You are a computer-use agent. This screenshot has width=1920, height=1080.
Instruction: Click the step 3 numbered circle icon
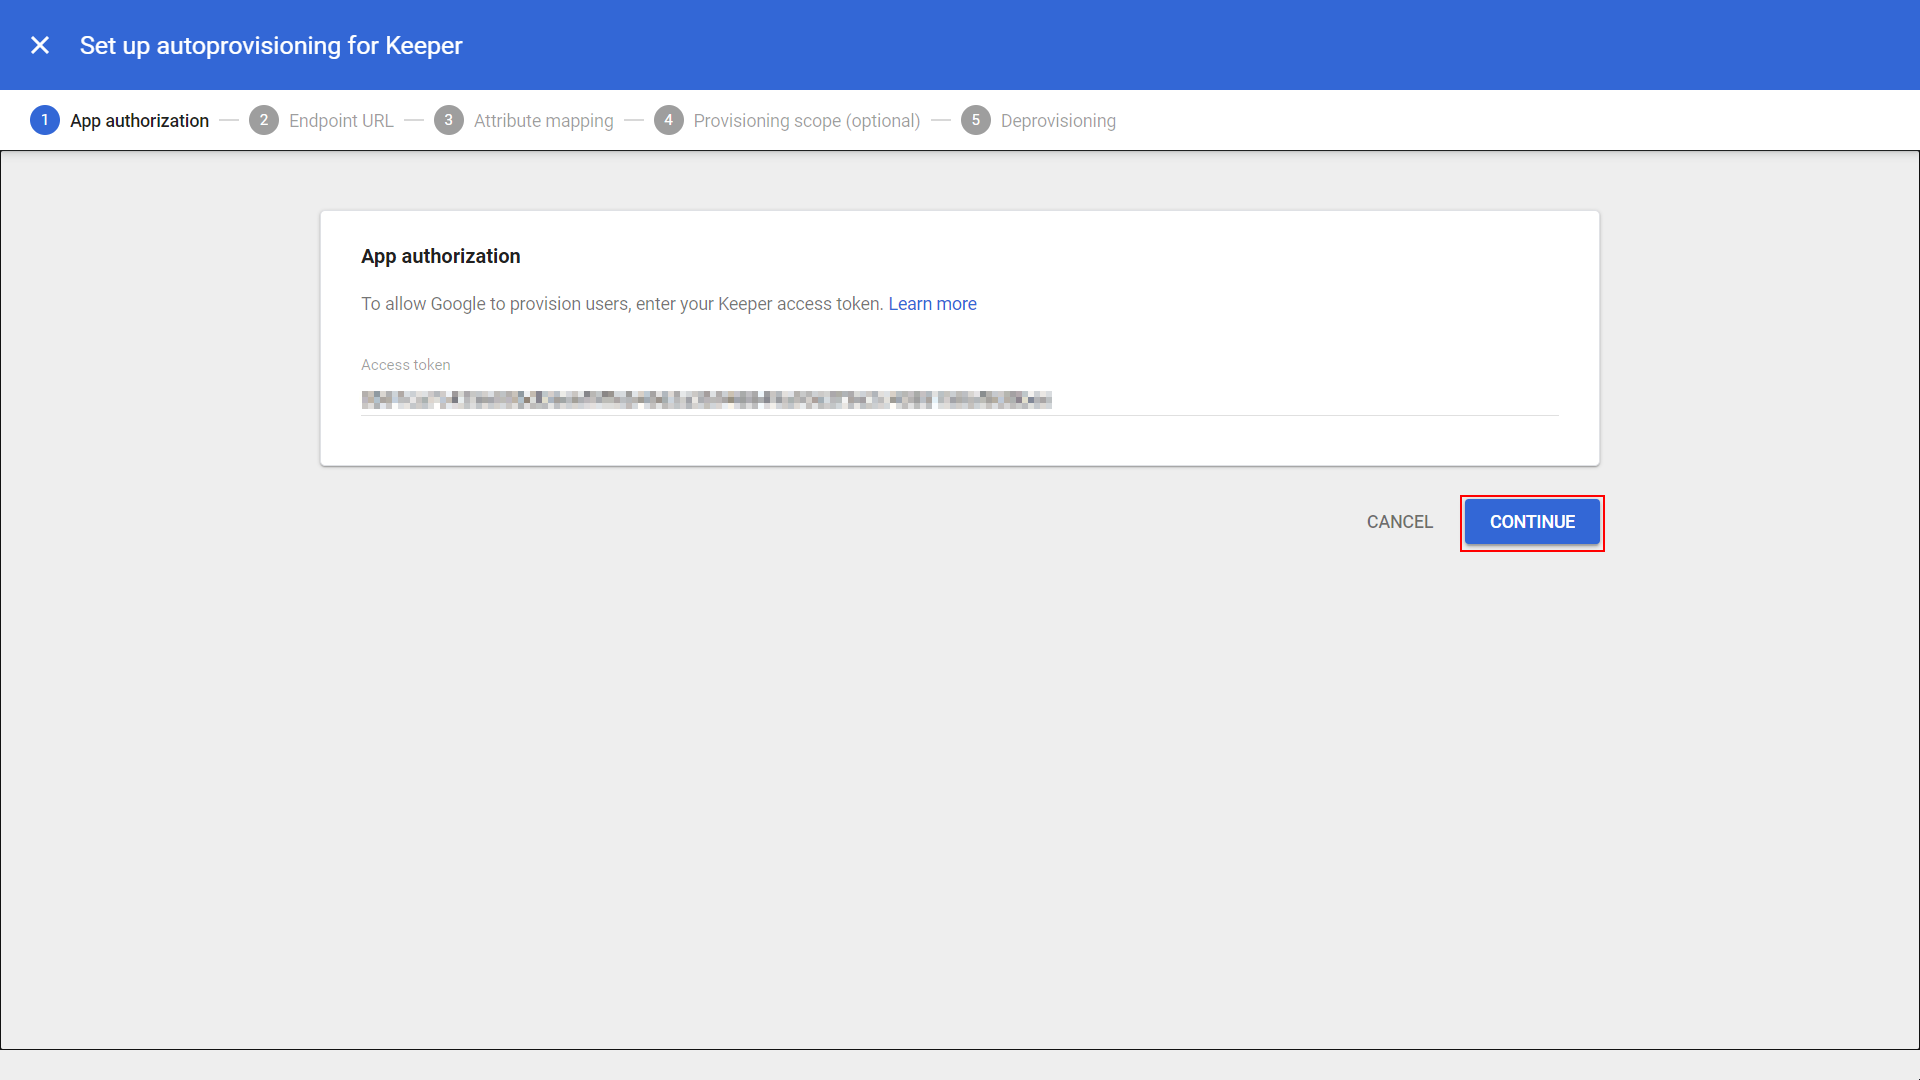[449, 120]
